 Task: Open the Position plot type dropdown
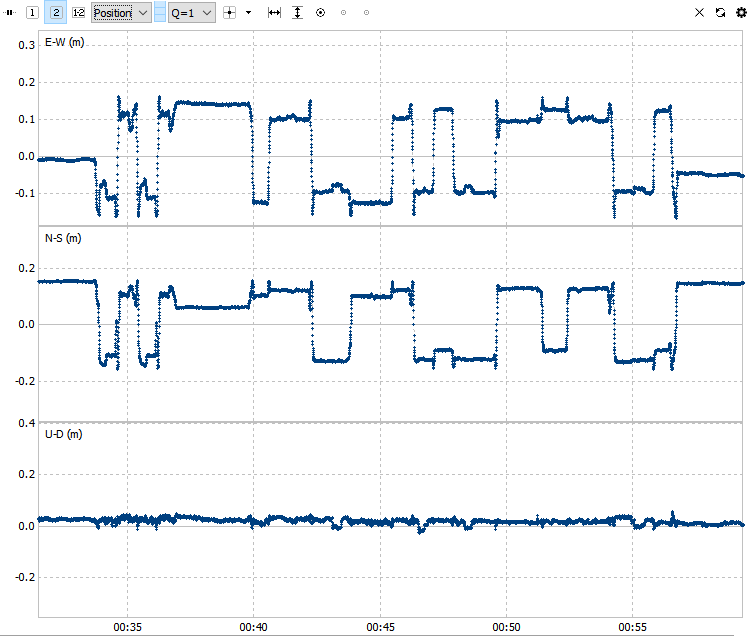tap(121, 13)
